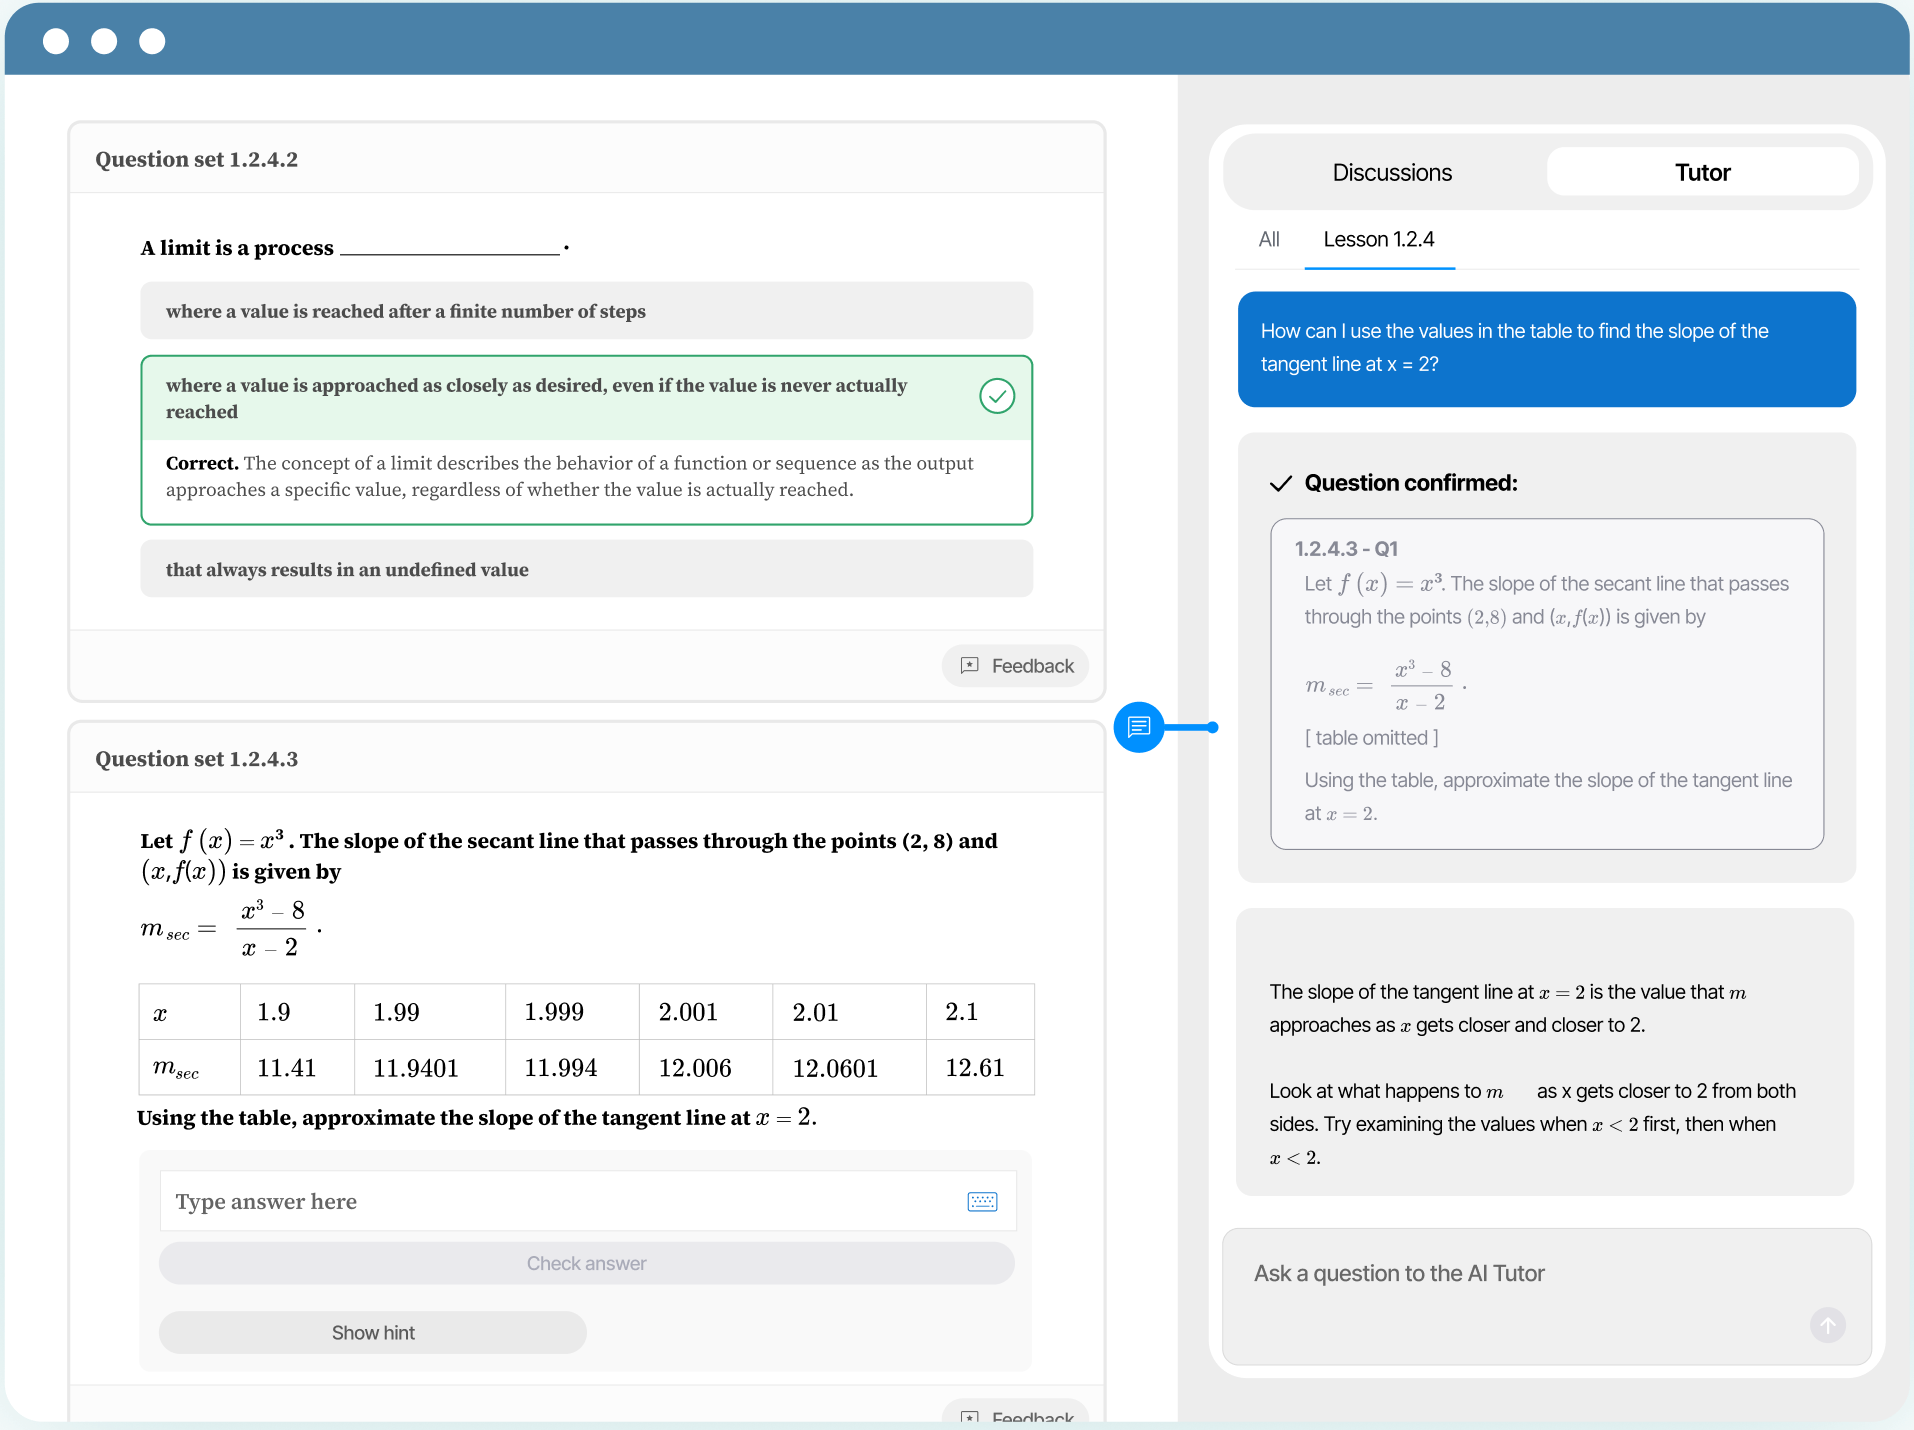The height and width of the screenshot is (1430, 1914).
Task: Click the Question confirmed checkmark icon
Action: (x=1280, y=484)
